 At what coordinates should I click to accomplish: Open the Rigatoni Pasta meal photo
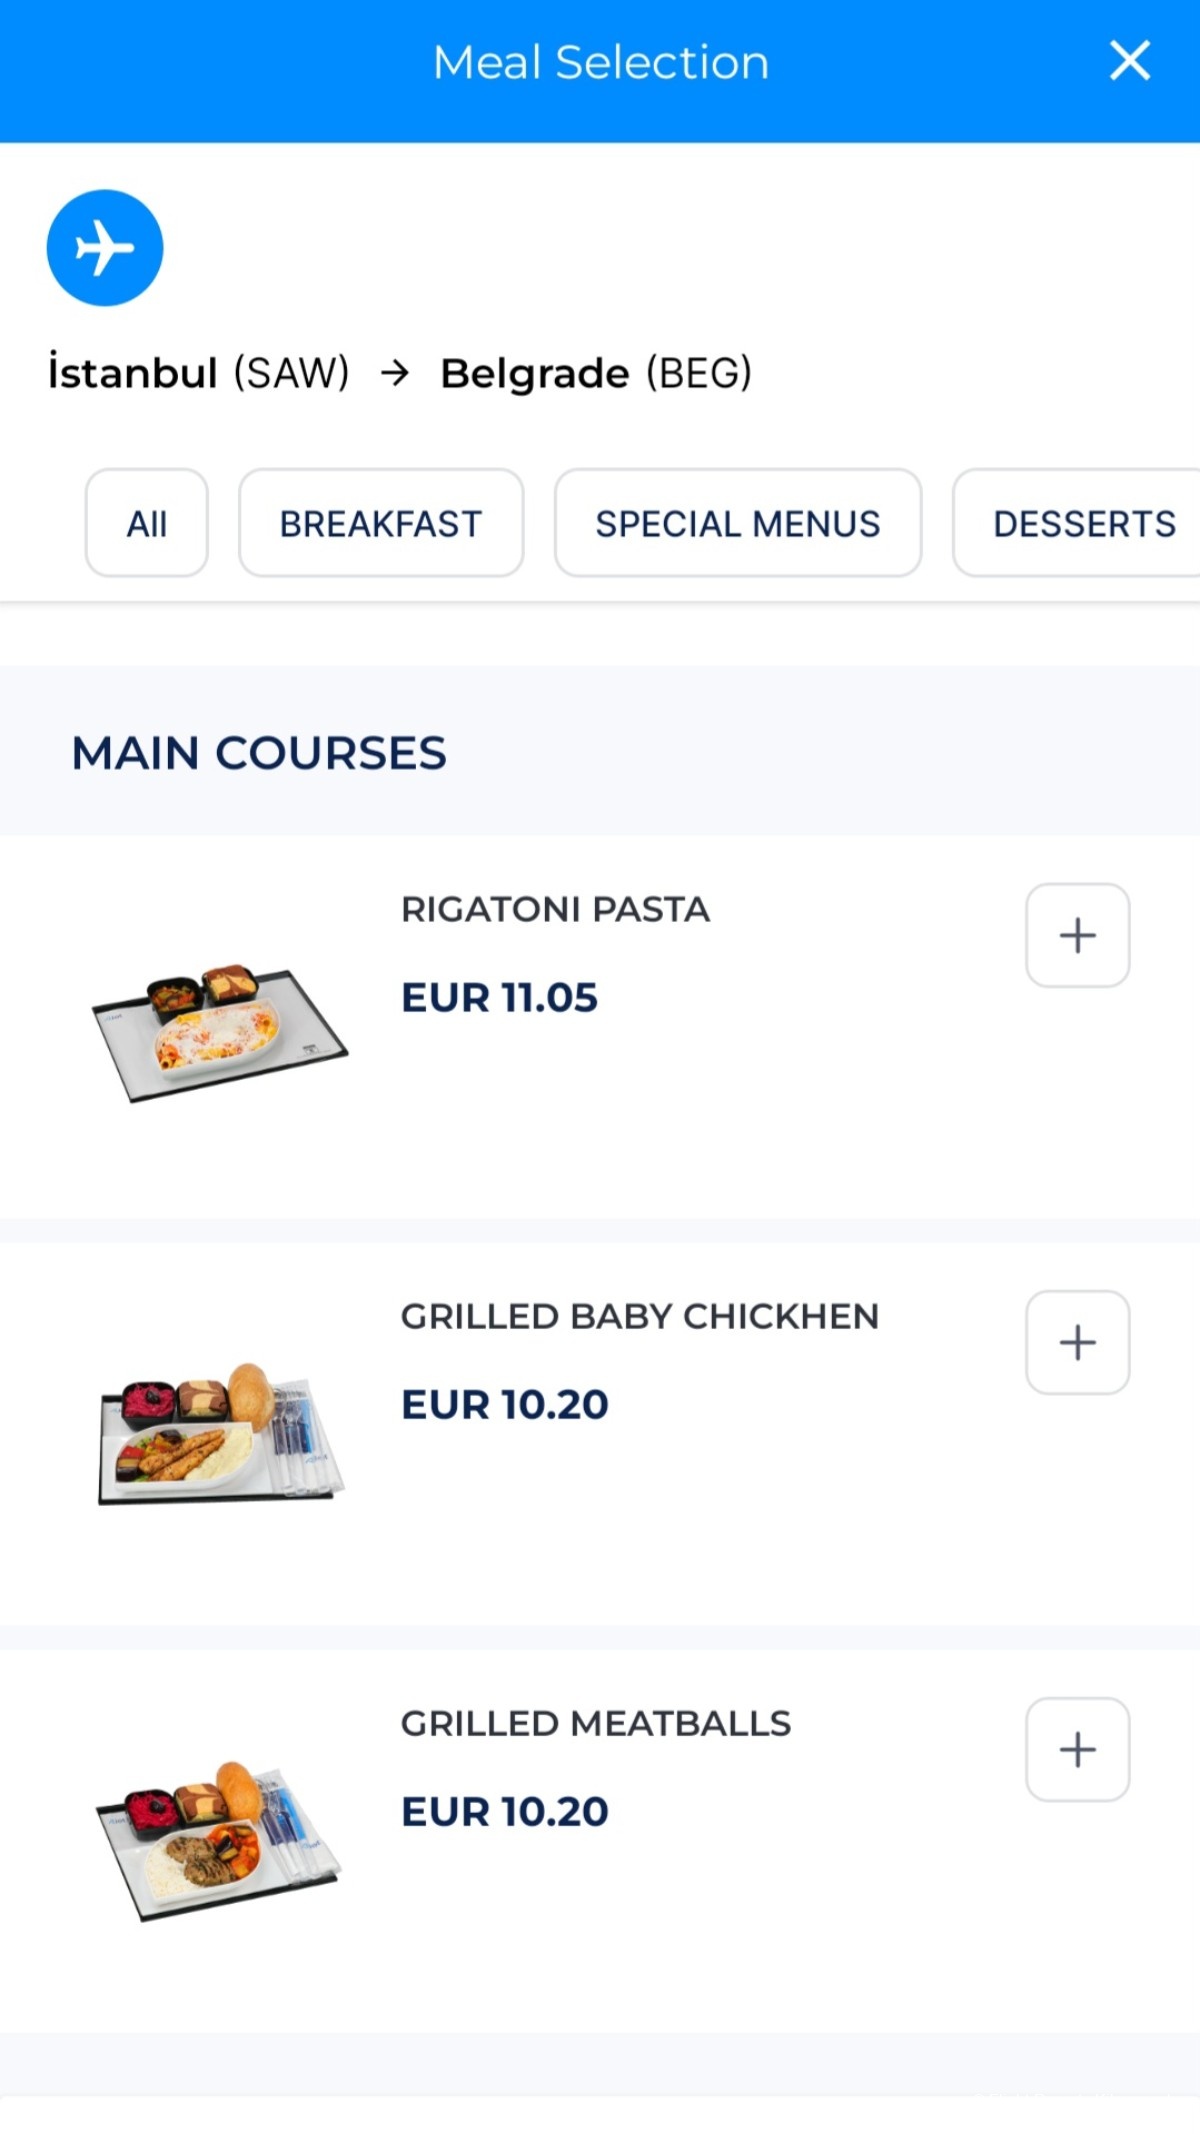[220, 1032]
